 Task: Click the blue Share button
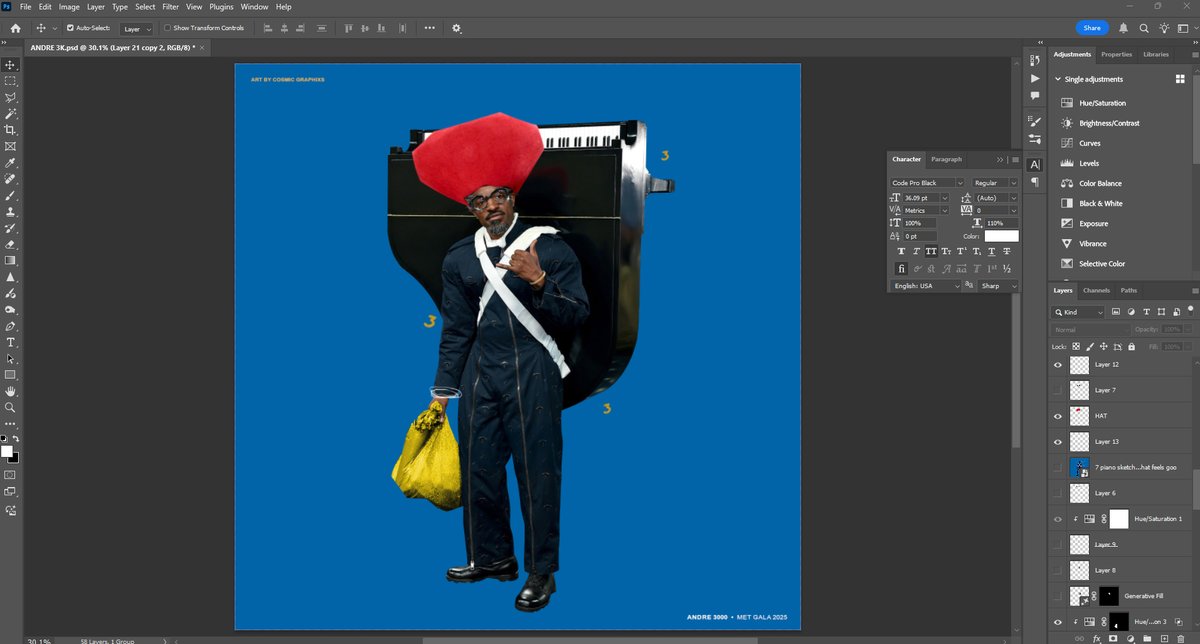click(x=1091, y=28)
